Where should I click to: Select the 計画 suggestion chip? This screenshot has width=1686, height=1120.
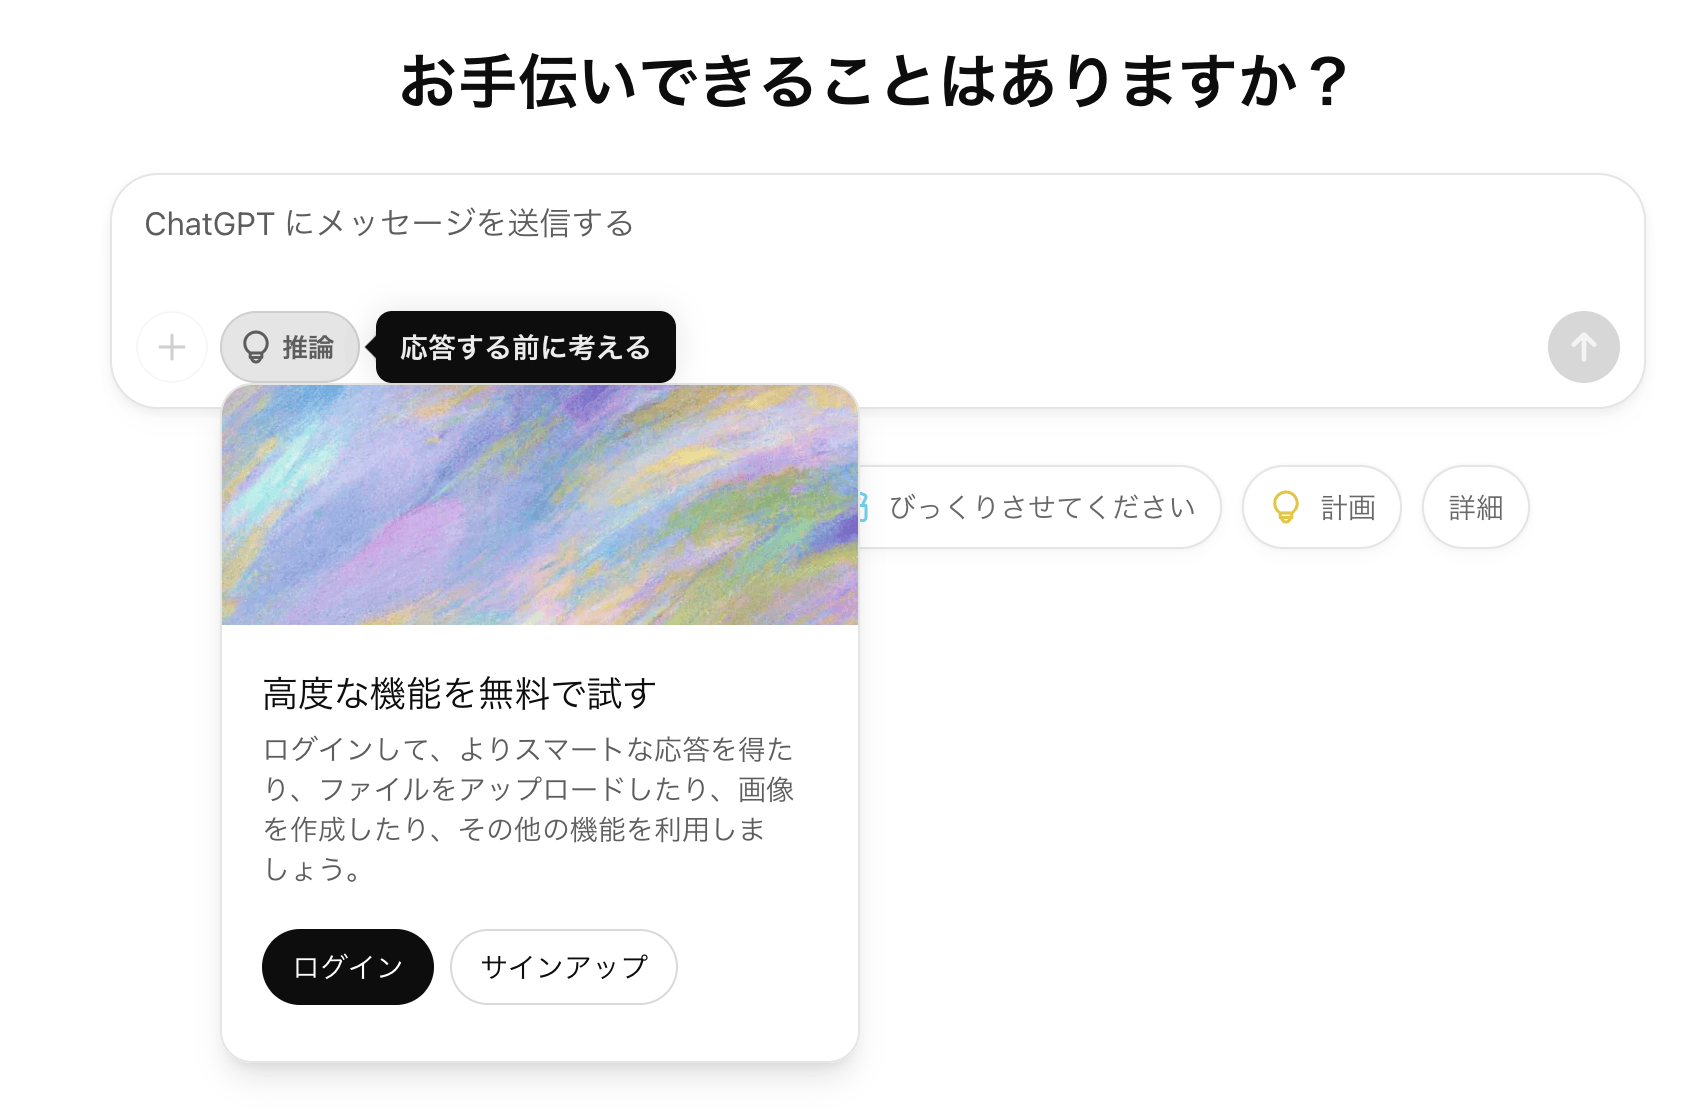[x=1321, y=507]
